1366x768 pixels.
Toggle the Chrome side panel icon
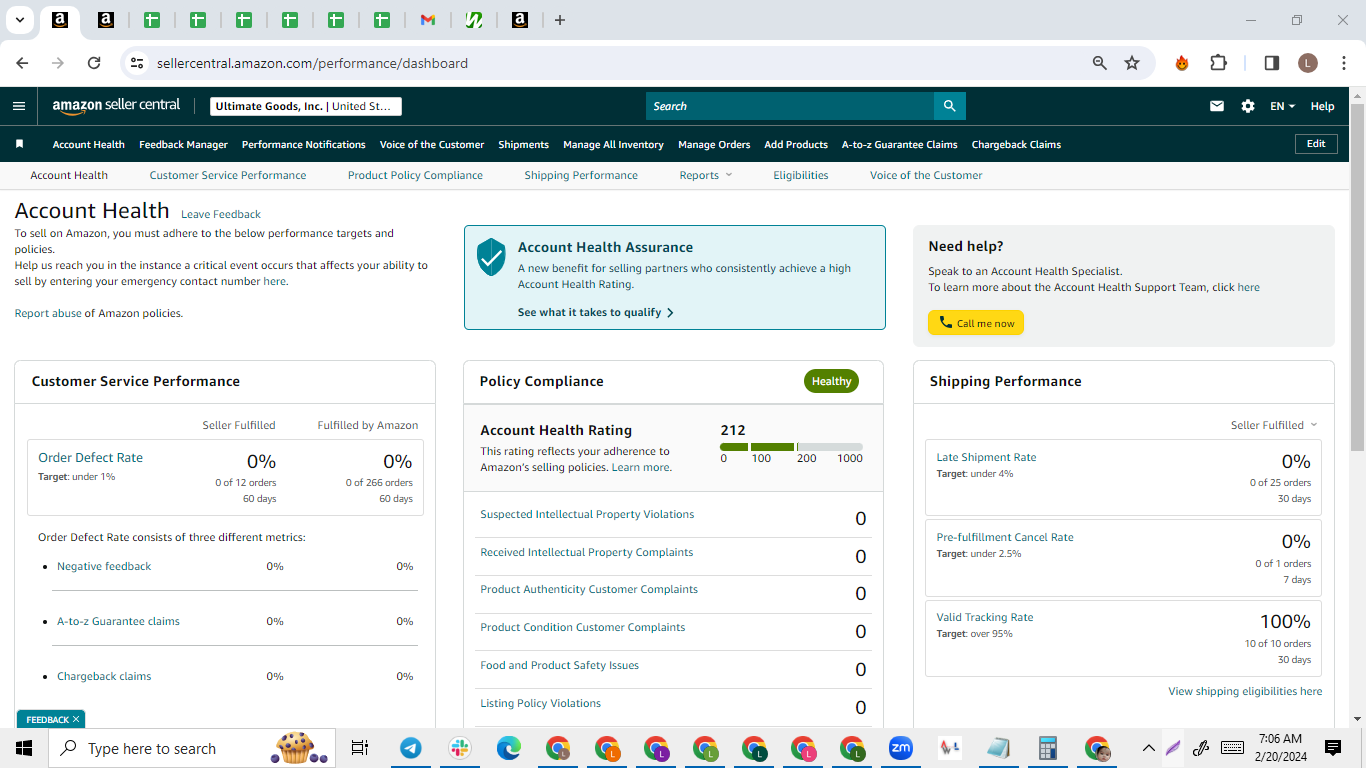point(1272,63)
